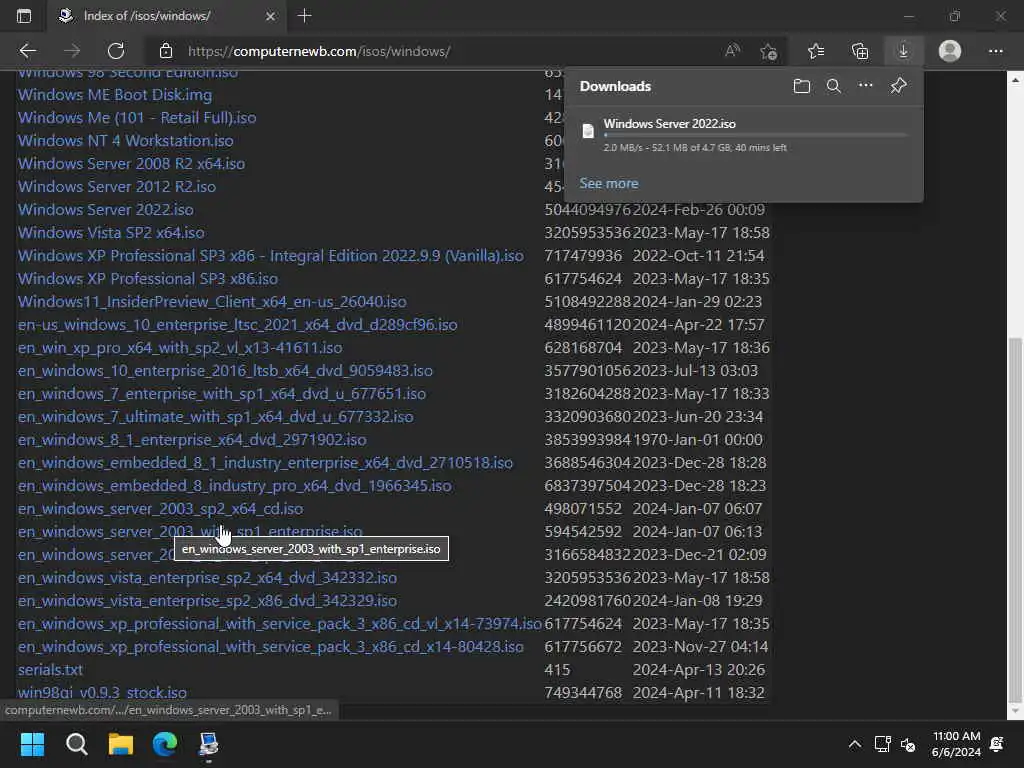Click scrollbar up arrow
This screenshot has width=1024, height=768.
1015,80
